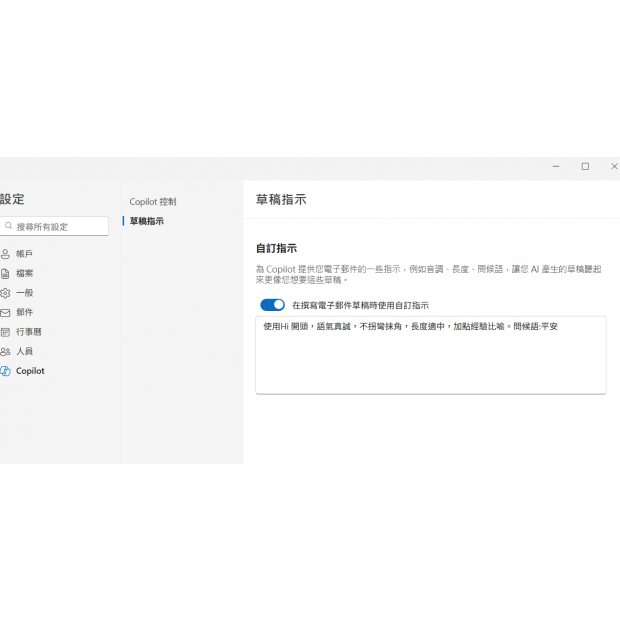Viewport: 620px width, 620px height.
Task: Click the Copilot logo icon in sidebar
Action: pyautogui.click(x=5, y=371)
